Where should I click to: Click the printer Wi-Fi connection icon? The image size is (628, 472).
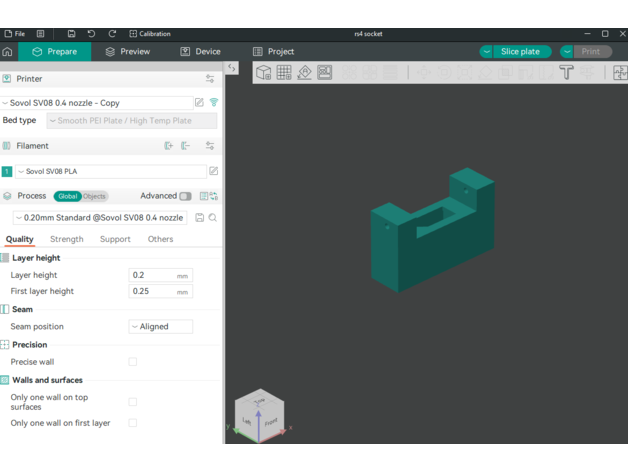[214, 103]
